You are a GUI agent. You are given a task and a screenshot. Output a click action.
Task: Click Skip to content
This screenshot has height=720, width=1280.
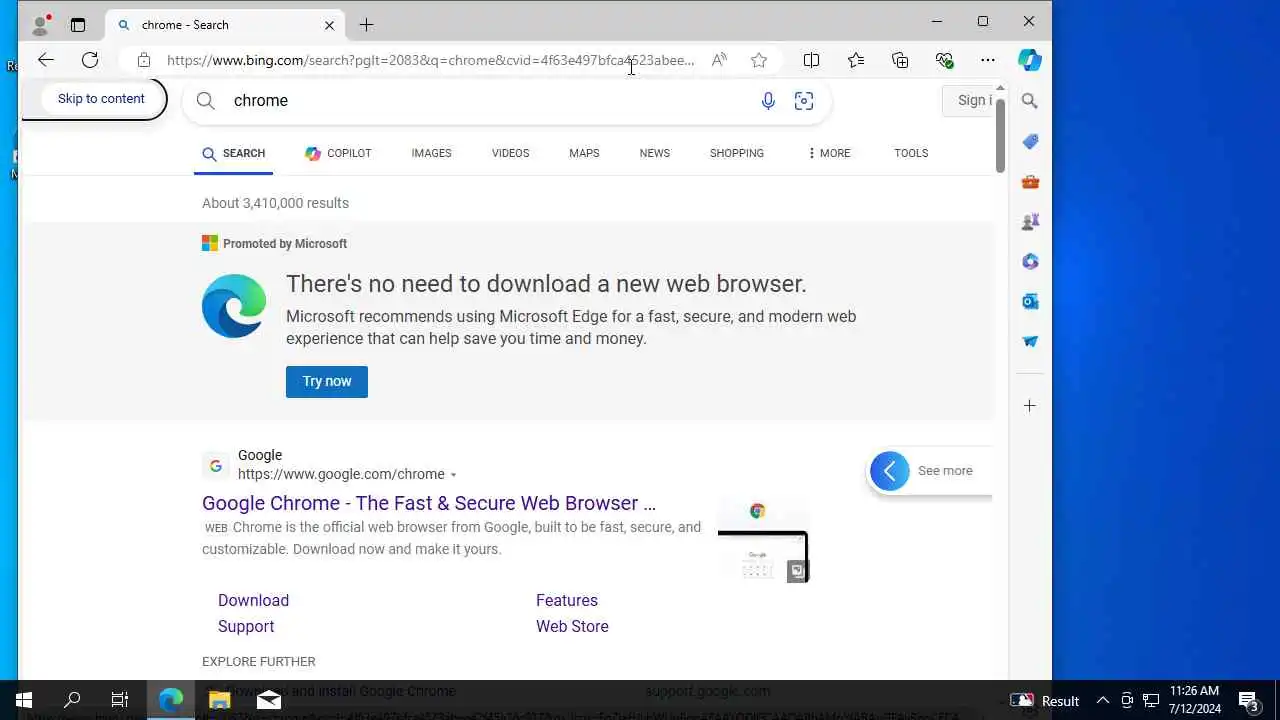pyautogui.click(x=101, y=98)
